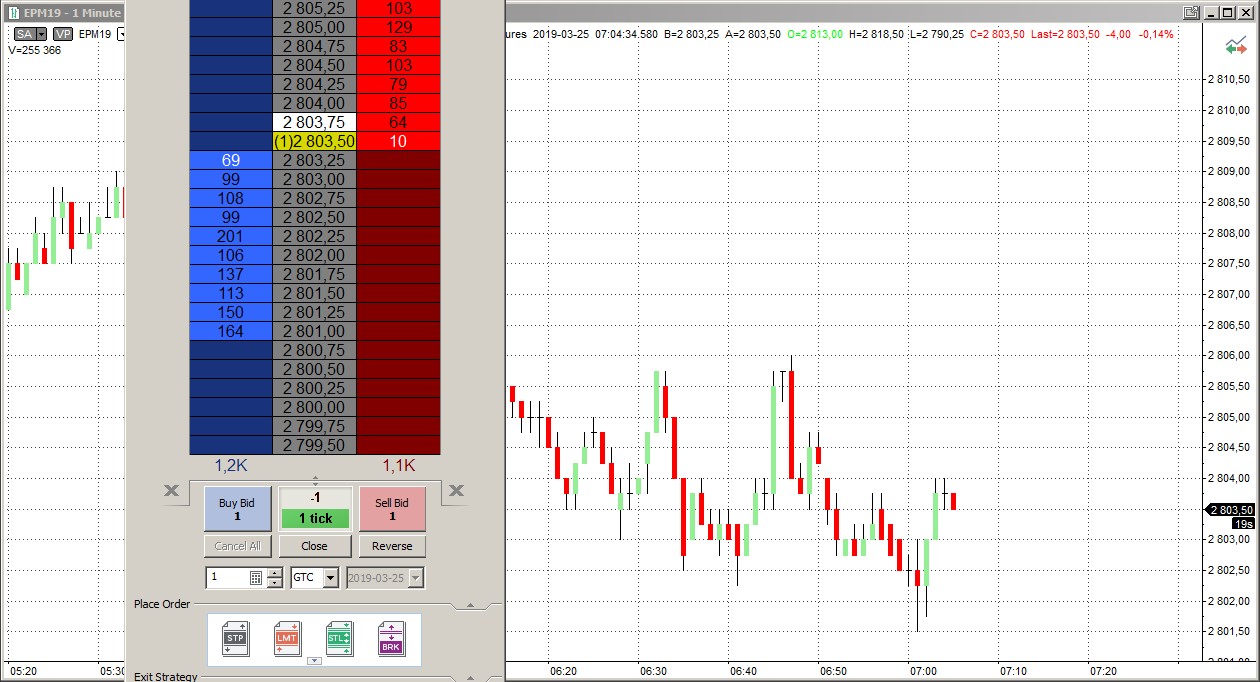
Task: Click the highlighted (1)2 803,50 price cell
Action: point(314,141)
